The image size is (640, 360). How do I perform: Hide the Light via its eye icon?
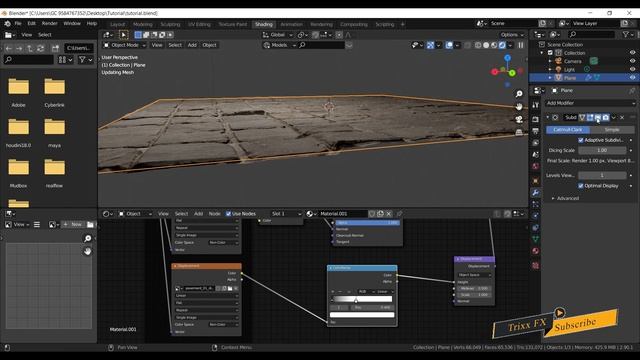[x=632, y=69]
